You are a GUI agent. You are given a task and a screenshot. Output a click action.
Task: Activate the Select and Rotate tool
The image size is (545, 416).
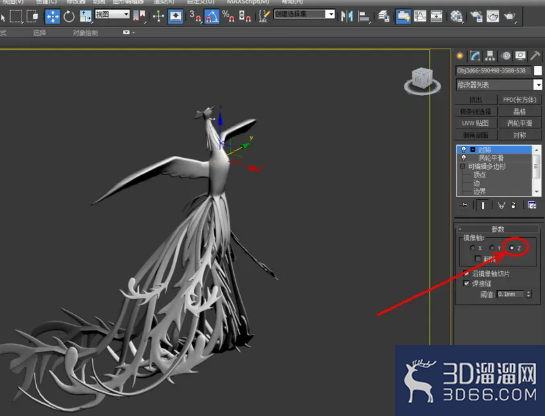(69, 16)
